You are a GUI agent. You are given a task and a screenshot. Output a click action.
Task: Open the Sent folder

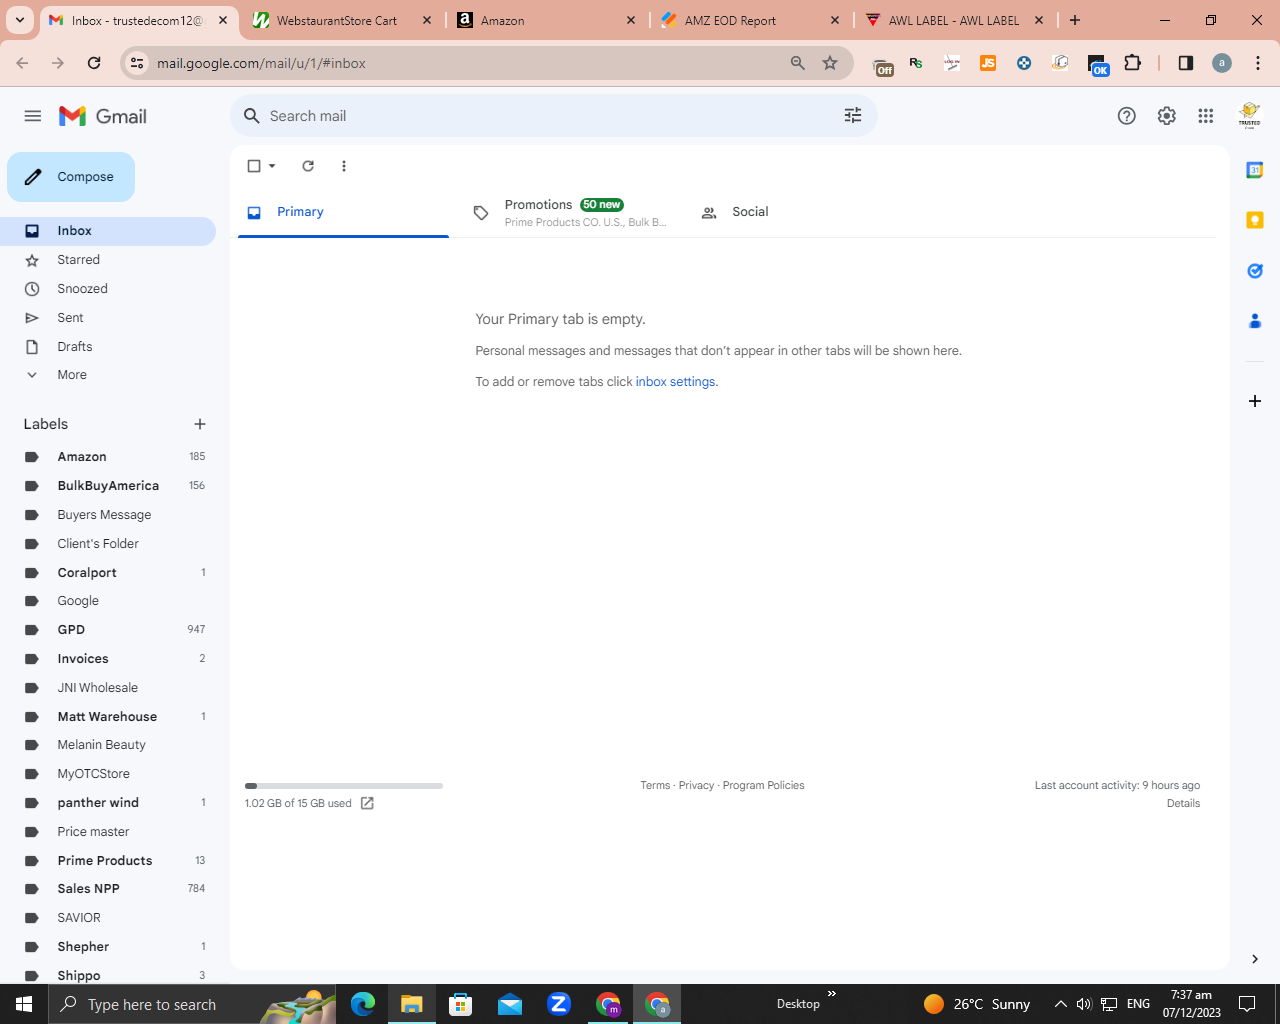pos(108,318)
